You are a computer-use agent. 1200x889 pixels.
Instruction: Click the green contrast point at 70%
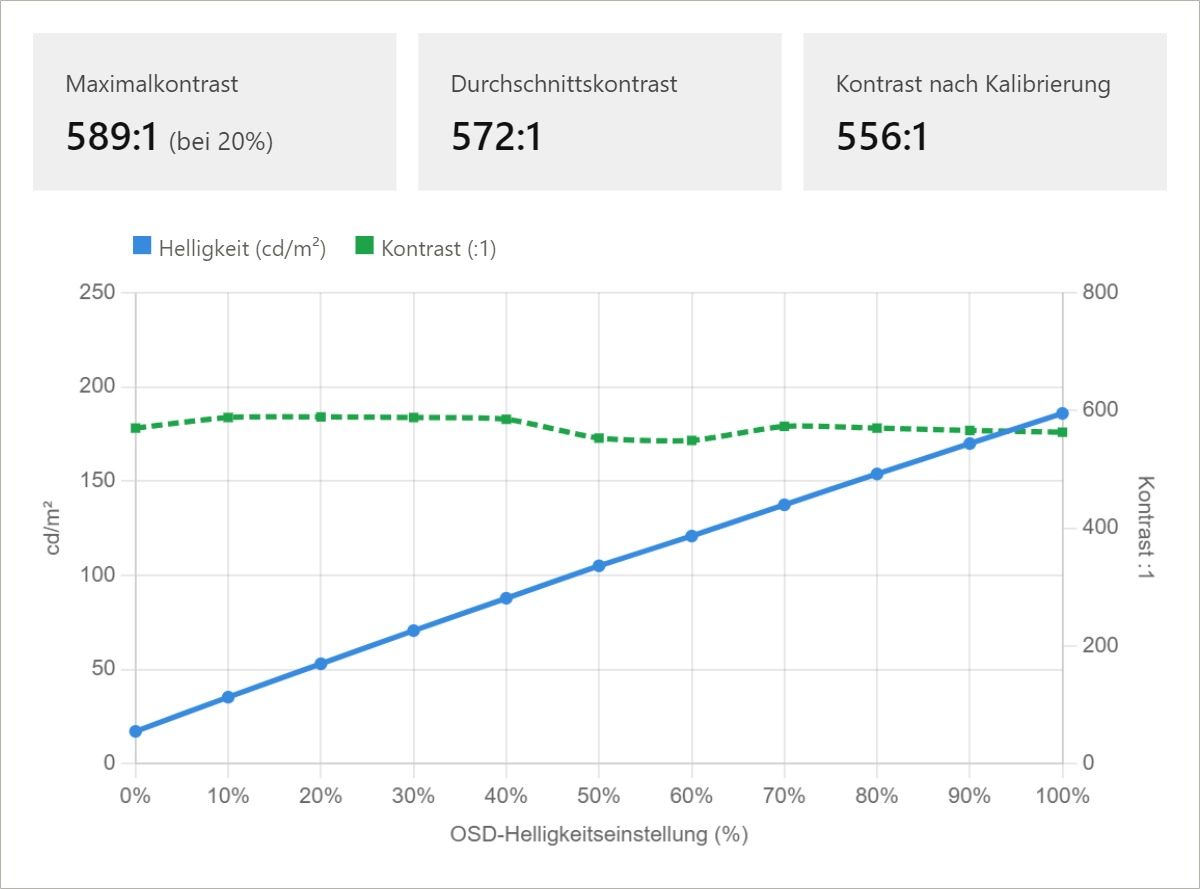click(x=784, y=426)
